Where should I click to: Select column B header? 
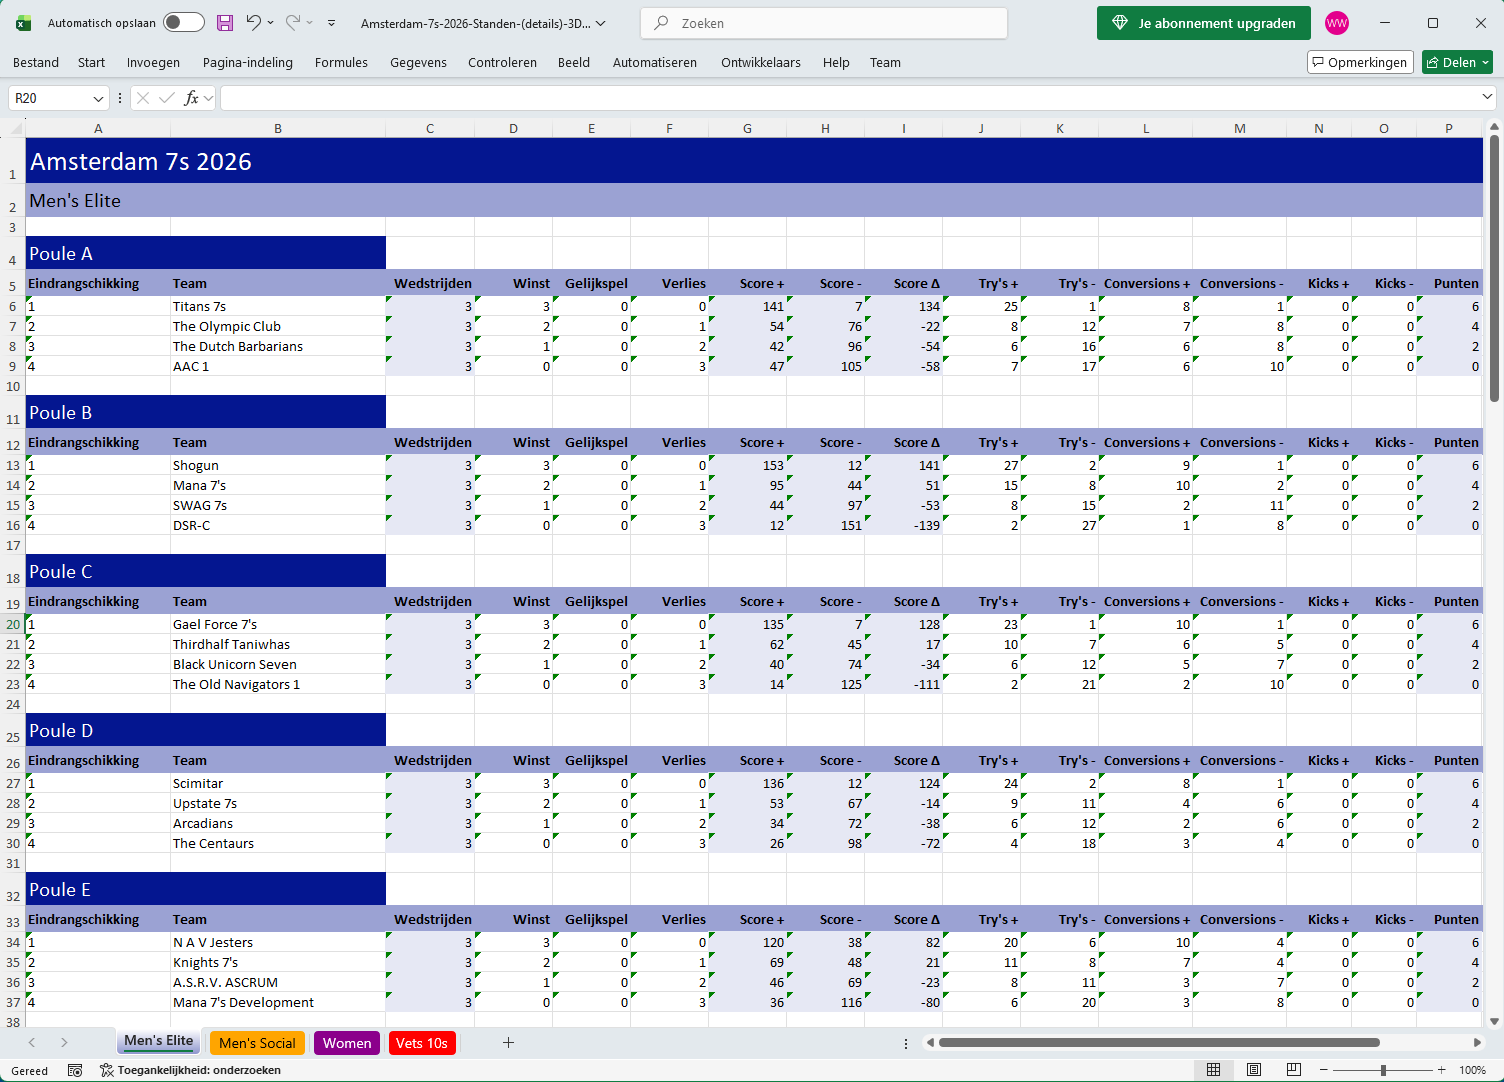tap(278, 128)
